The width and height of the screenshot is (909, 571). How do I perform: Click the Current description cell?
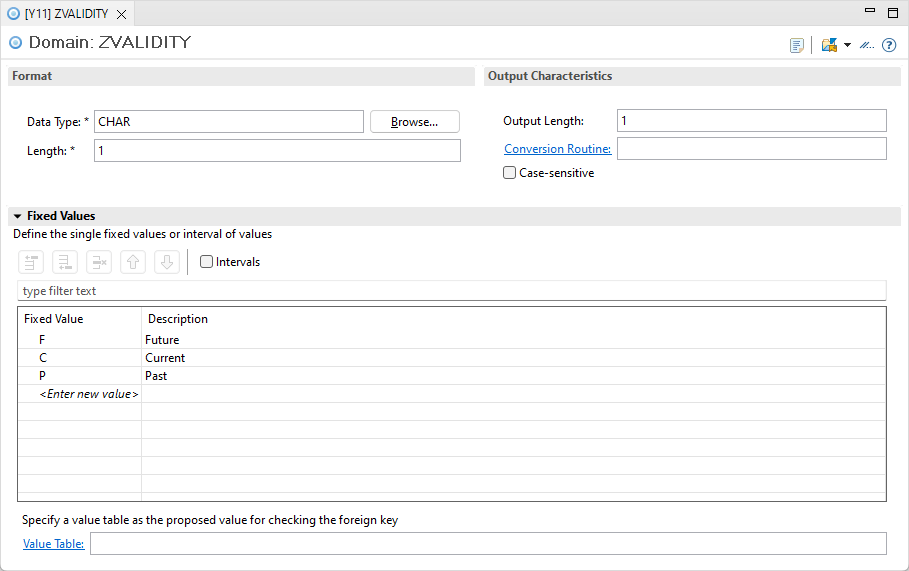(x=514, y=358)
